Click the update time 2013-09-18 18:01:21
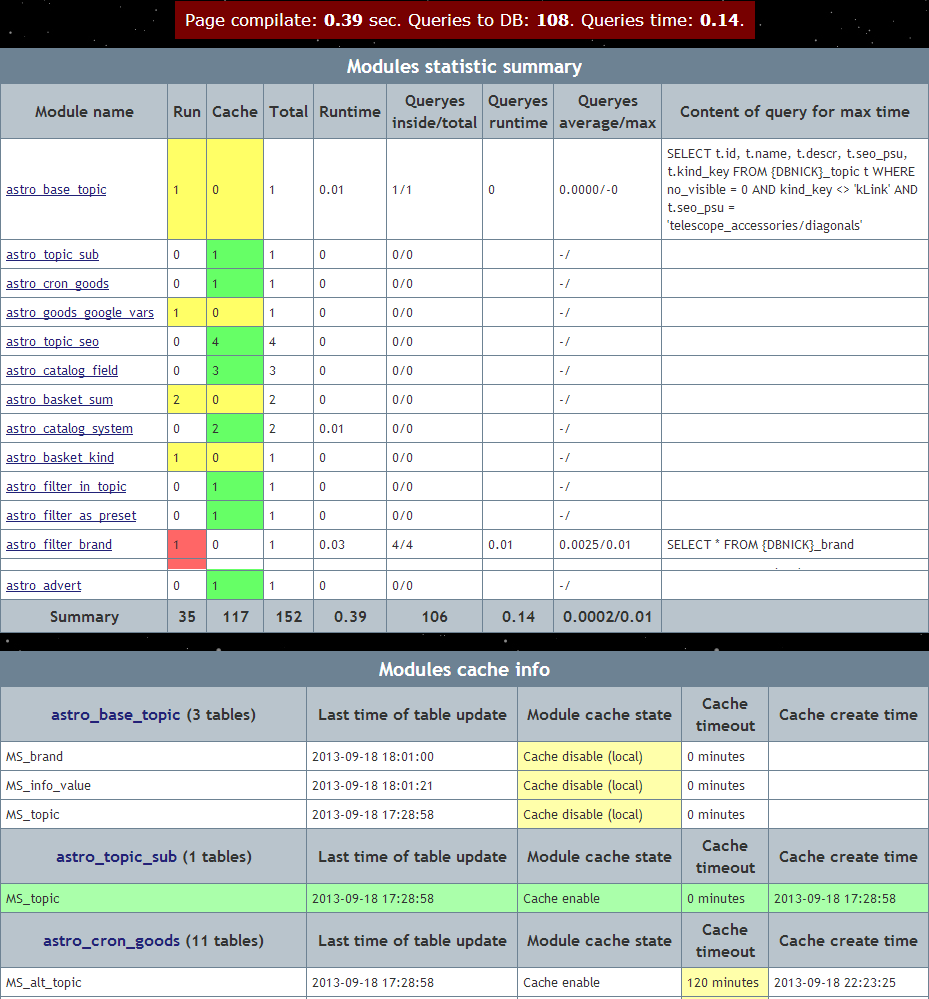 373,786
